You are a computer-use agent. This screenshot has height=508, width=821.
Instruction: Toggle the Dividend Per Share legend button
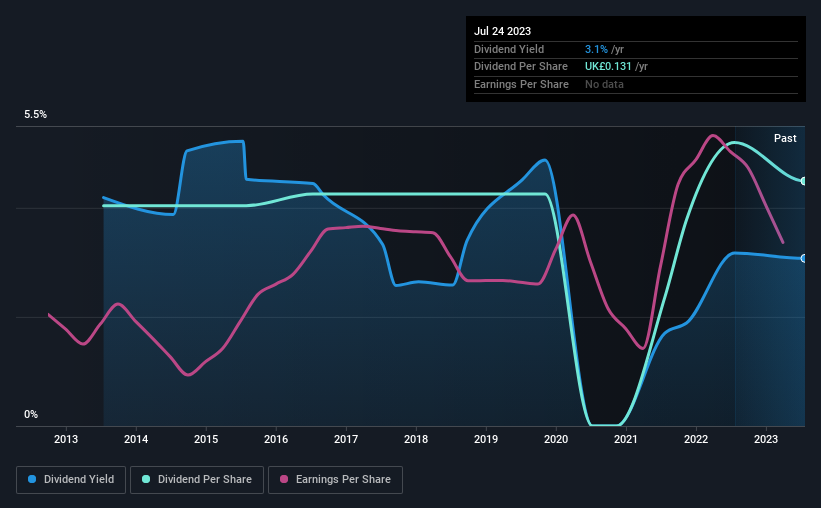coord(197,479)
